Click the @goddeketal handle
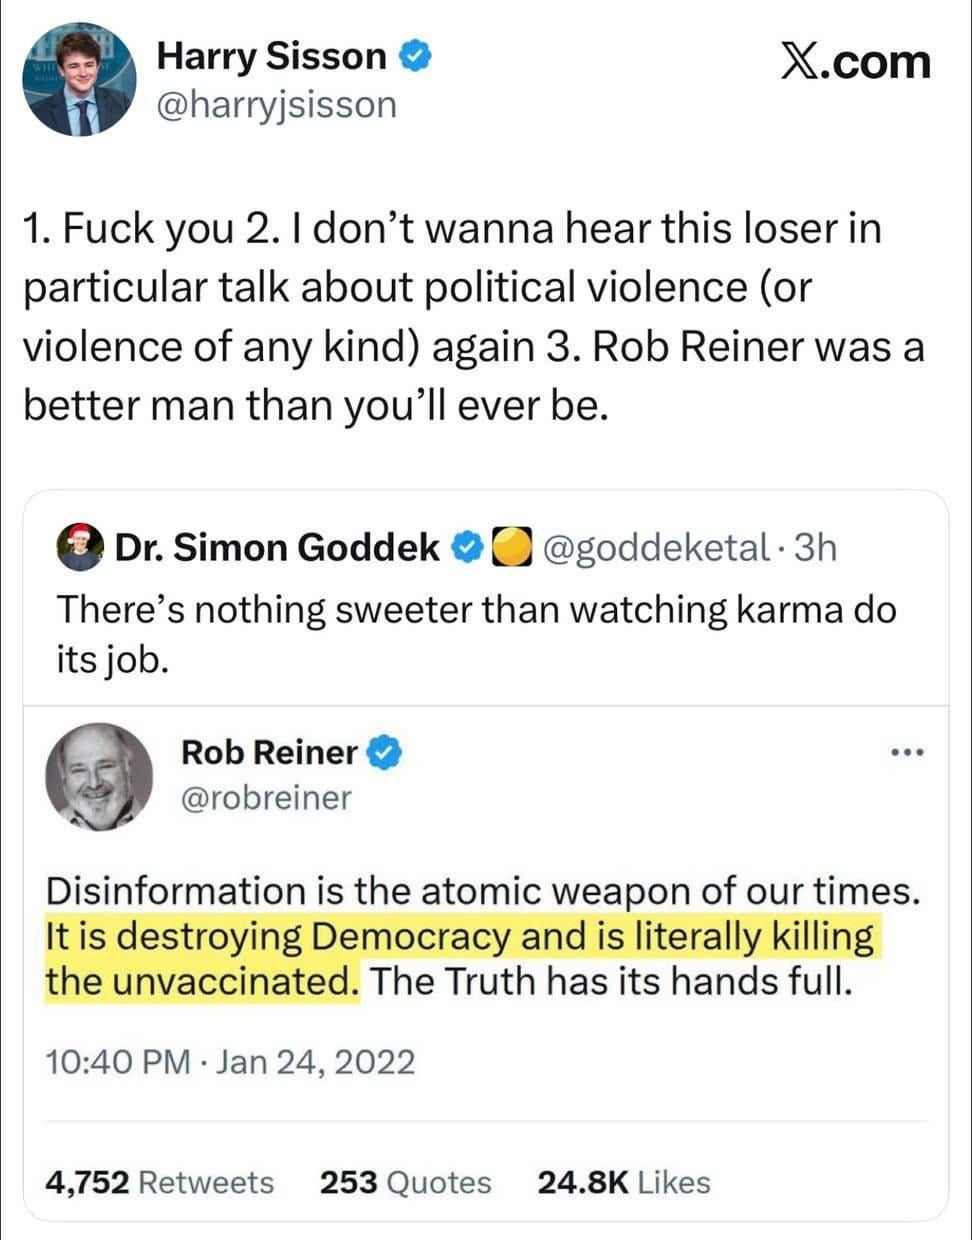Viewport: 972px width, 1240px height. [x=656, y=547]
